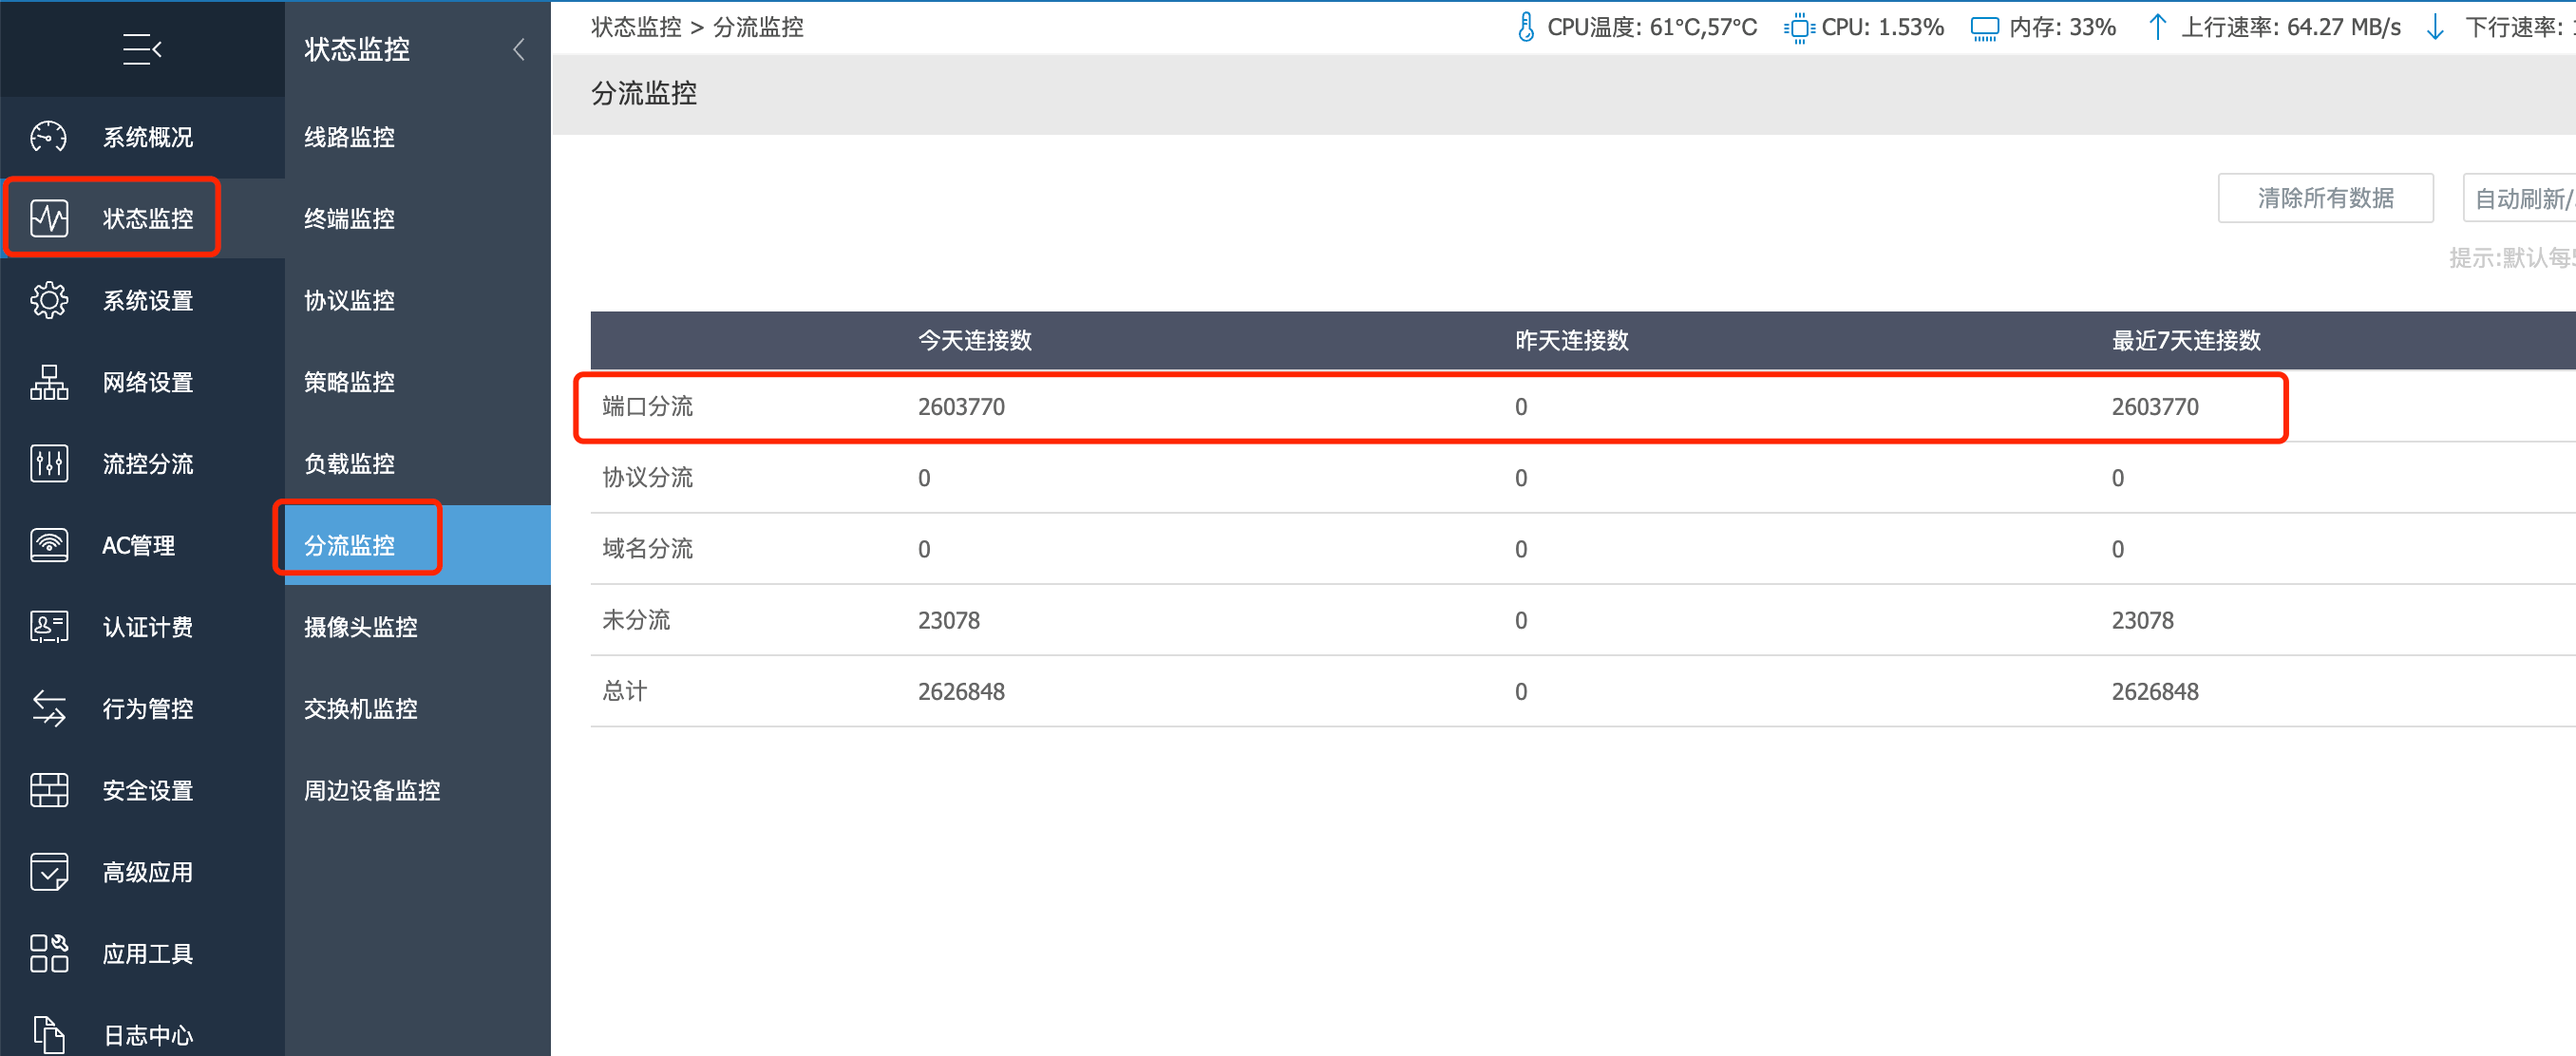The width and height of the screenshot is (2576, 1056).
Task: Click the 系统概况 dashboard gauge icon
Action: coord(48,136)
